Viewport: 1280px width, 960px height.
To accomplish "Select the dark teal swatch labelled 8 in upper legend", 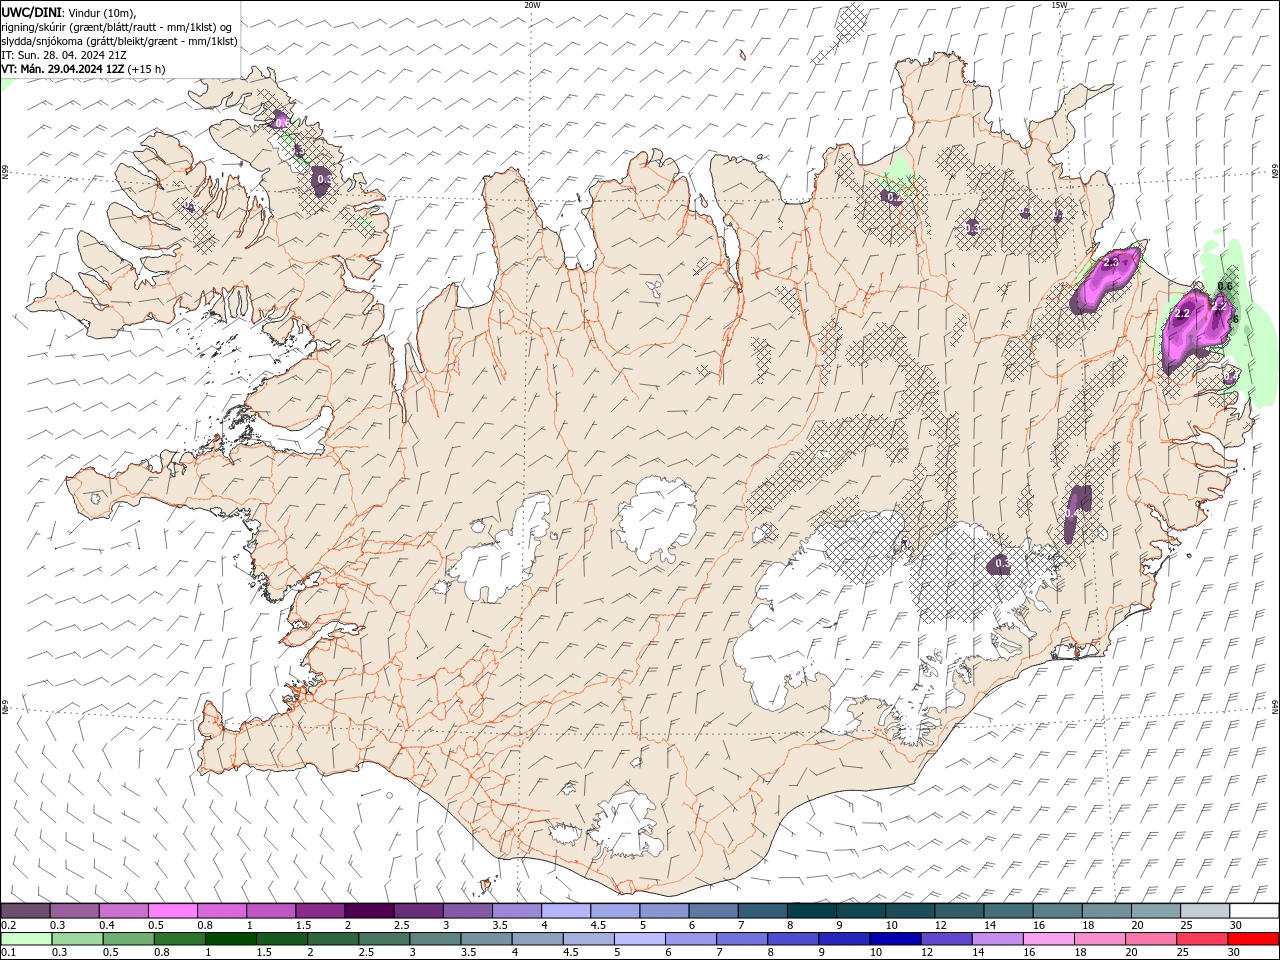I will (x=812, y=910).
